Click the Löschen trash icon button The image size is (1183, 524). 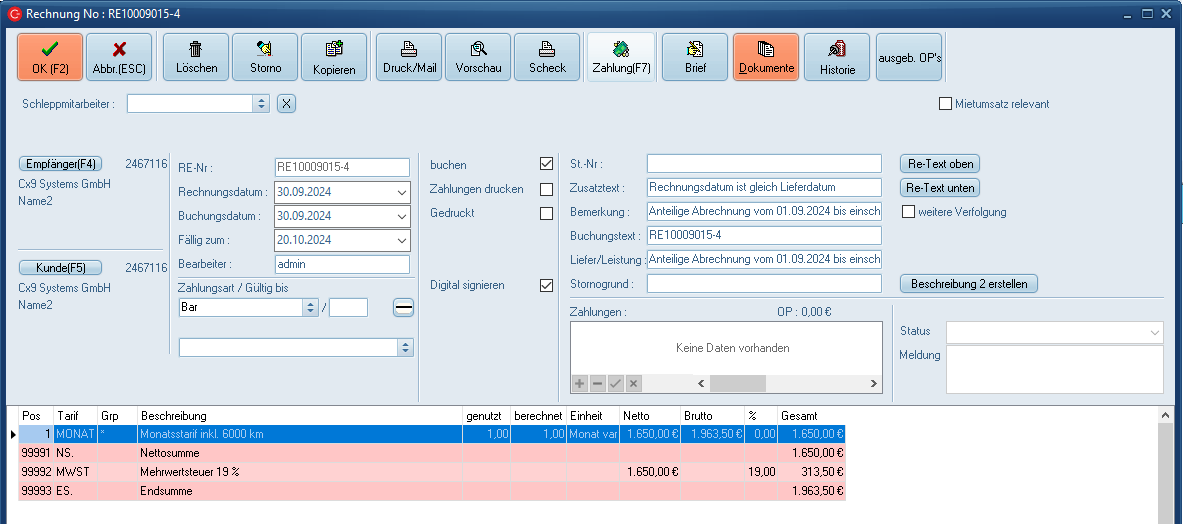(x=196, y=57)
